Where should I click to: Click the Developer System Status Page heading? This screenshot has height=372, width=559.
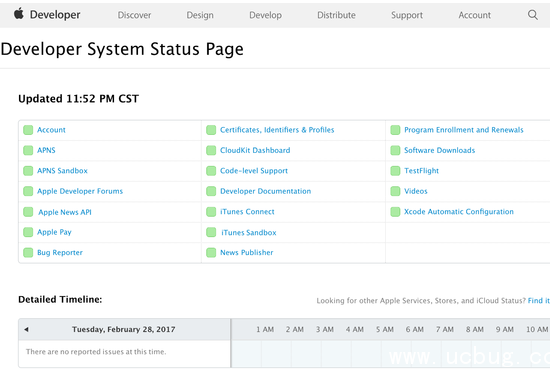pyautogui.click(x=122, y=49)
